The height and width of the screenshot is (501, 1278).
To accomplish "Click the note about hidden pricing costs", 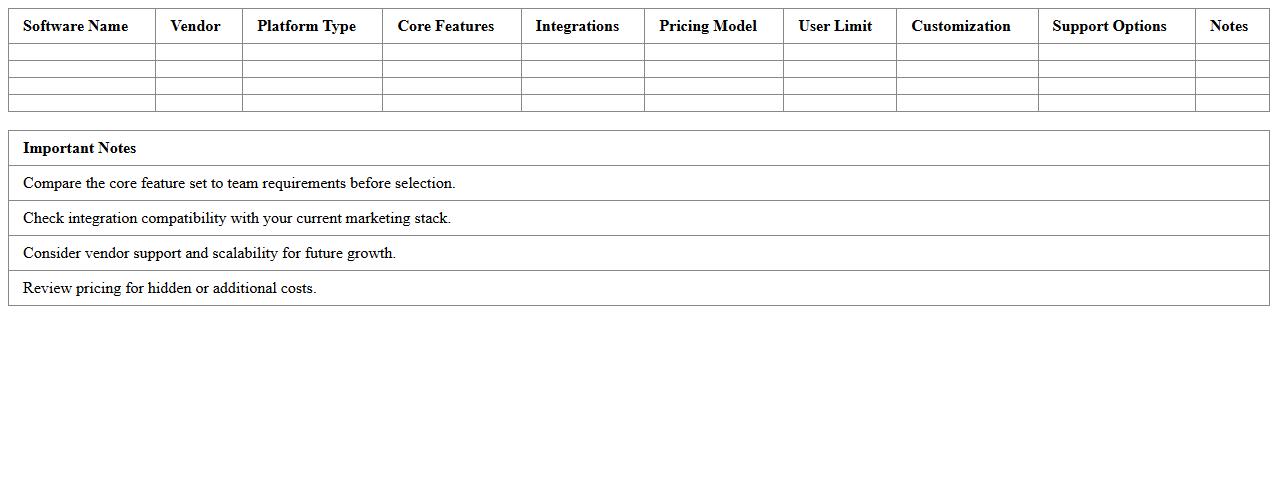I will 170,288.
